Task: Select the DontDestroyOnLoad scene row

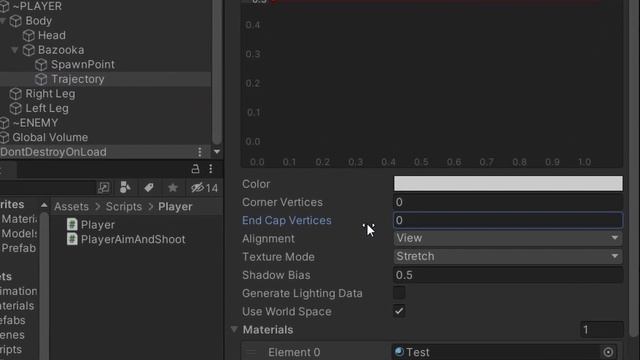Action: click(x=105, y=152)
